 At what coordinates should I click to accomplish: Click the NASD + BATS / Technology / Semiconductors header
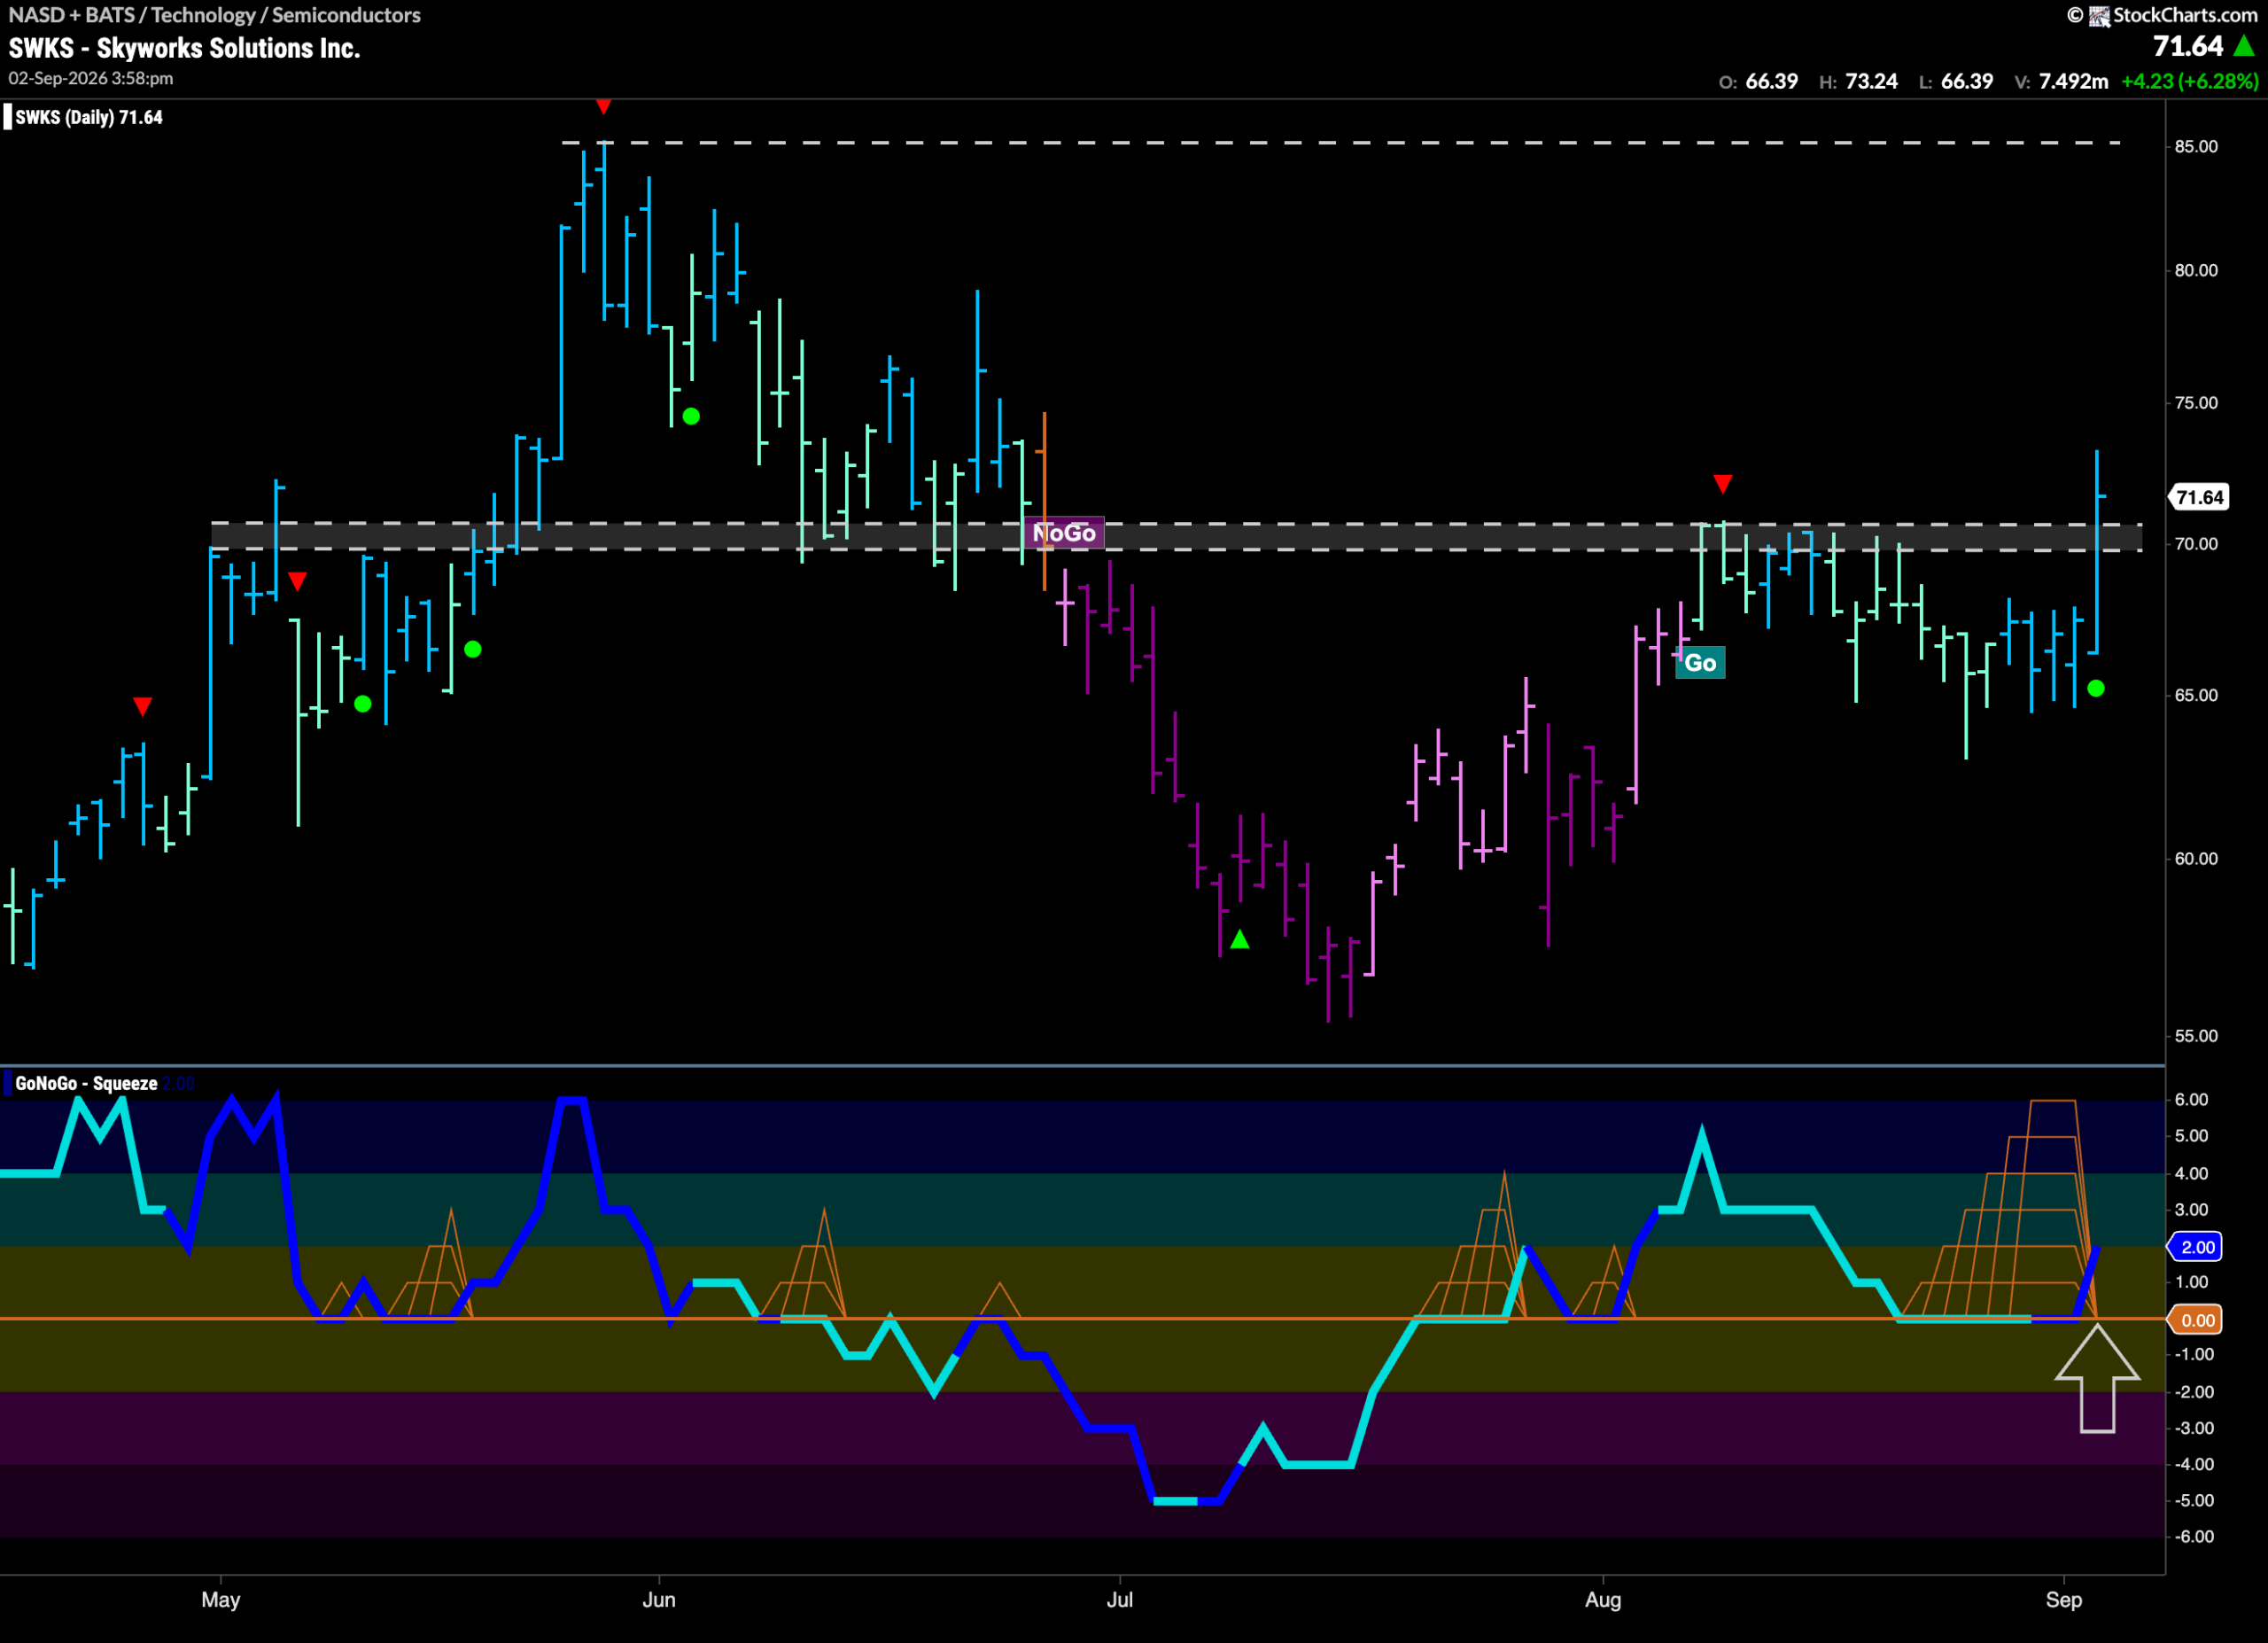tap(214, 15)
